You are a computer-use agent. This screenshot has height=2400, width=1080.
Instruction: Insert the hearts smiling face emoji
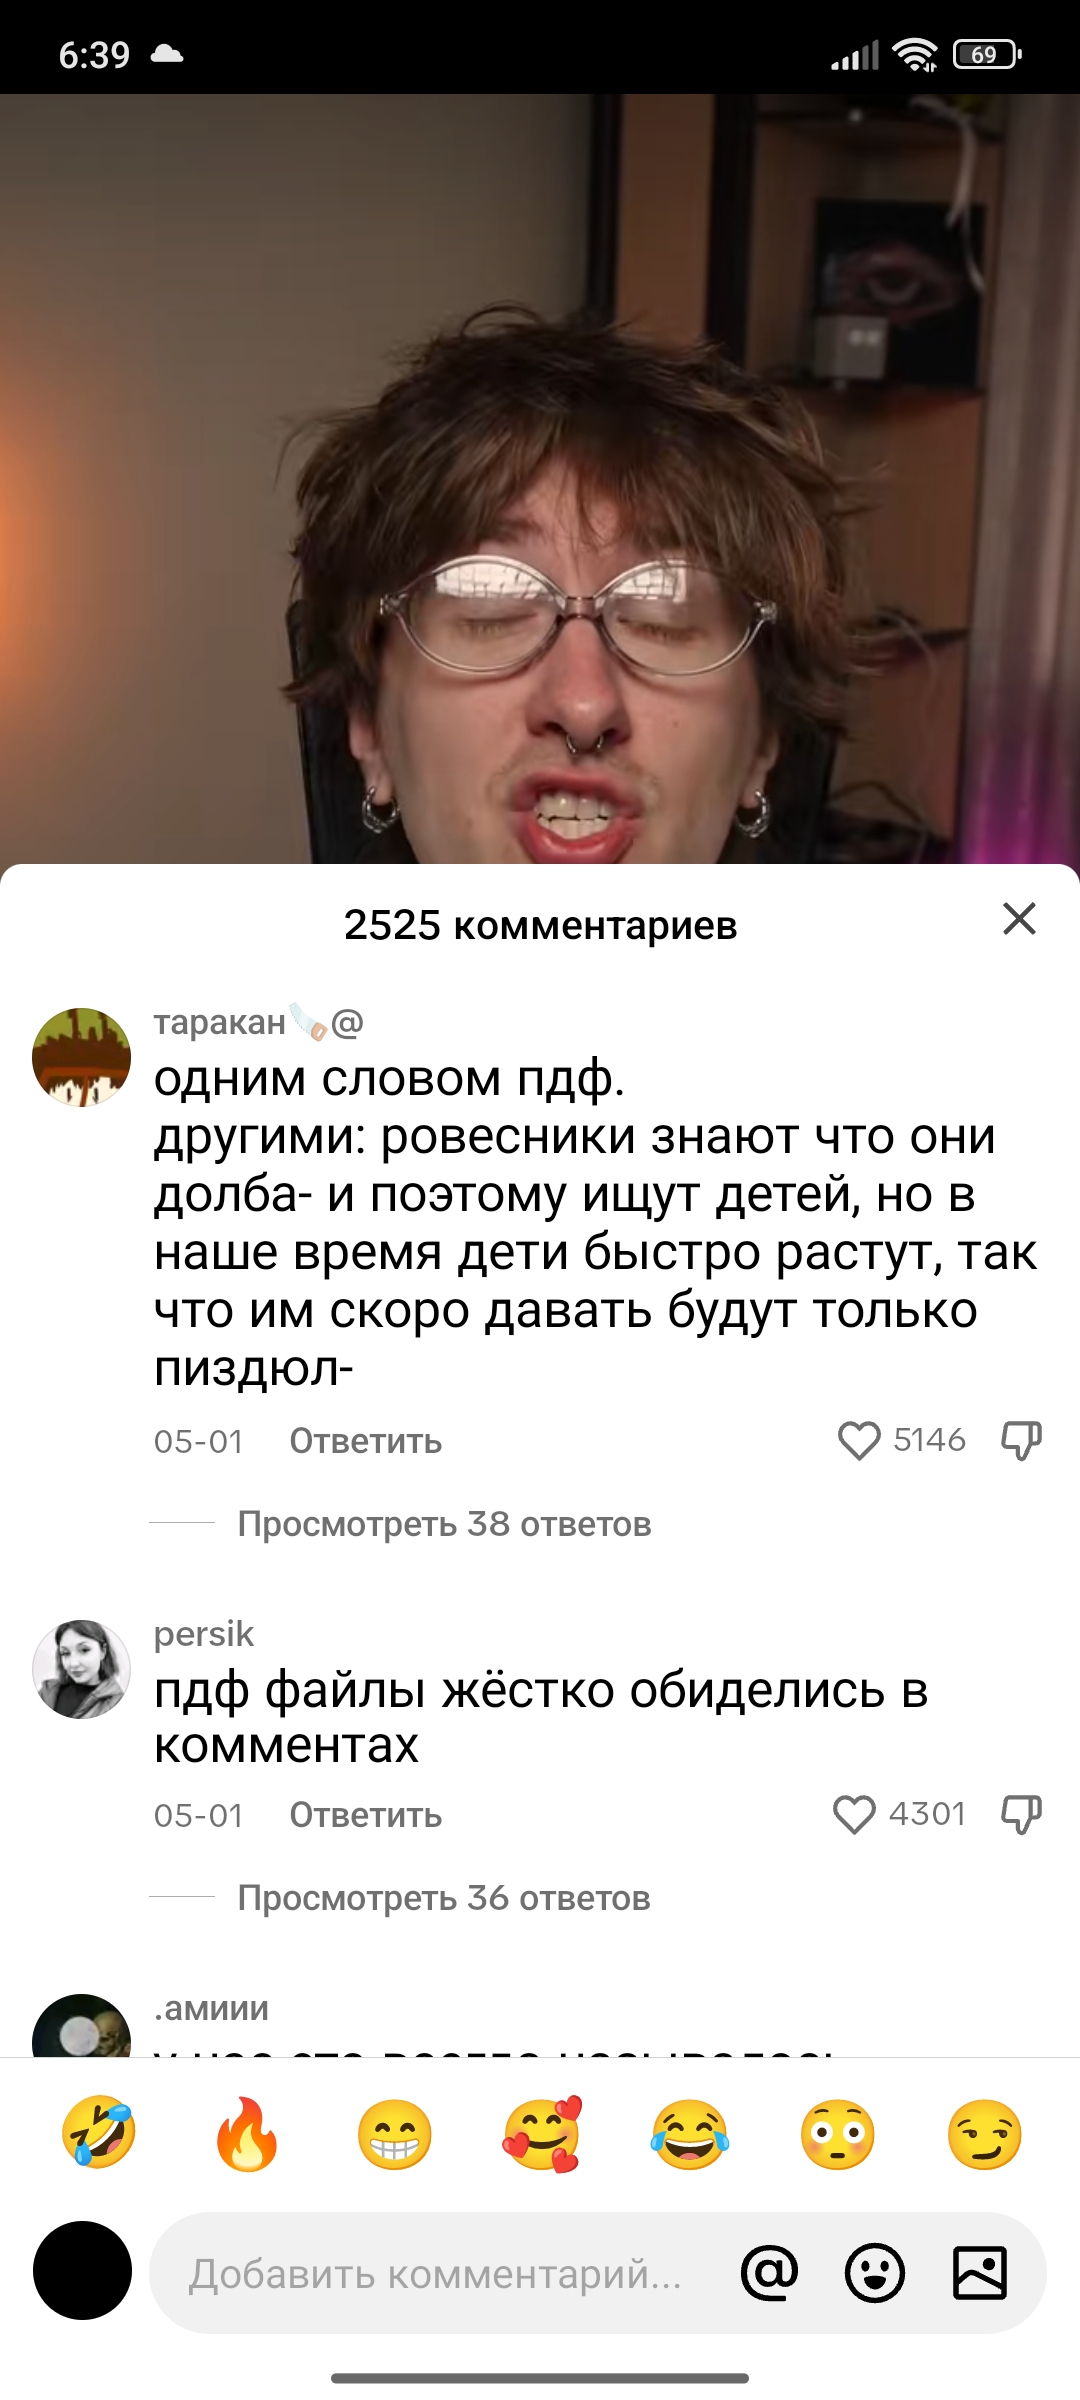tap(542, 2133)
